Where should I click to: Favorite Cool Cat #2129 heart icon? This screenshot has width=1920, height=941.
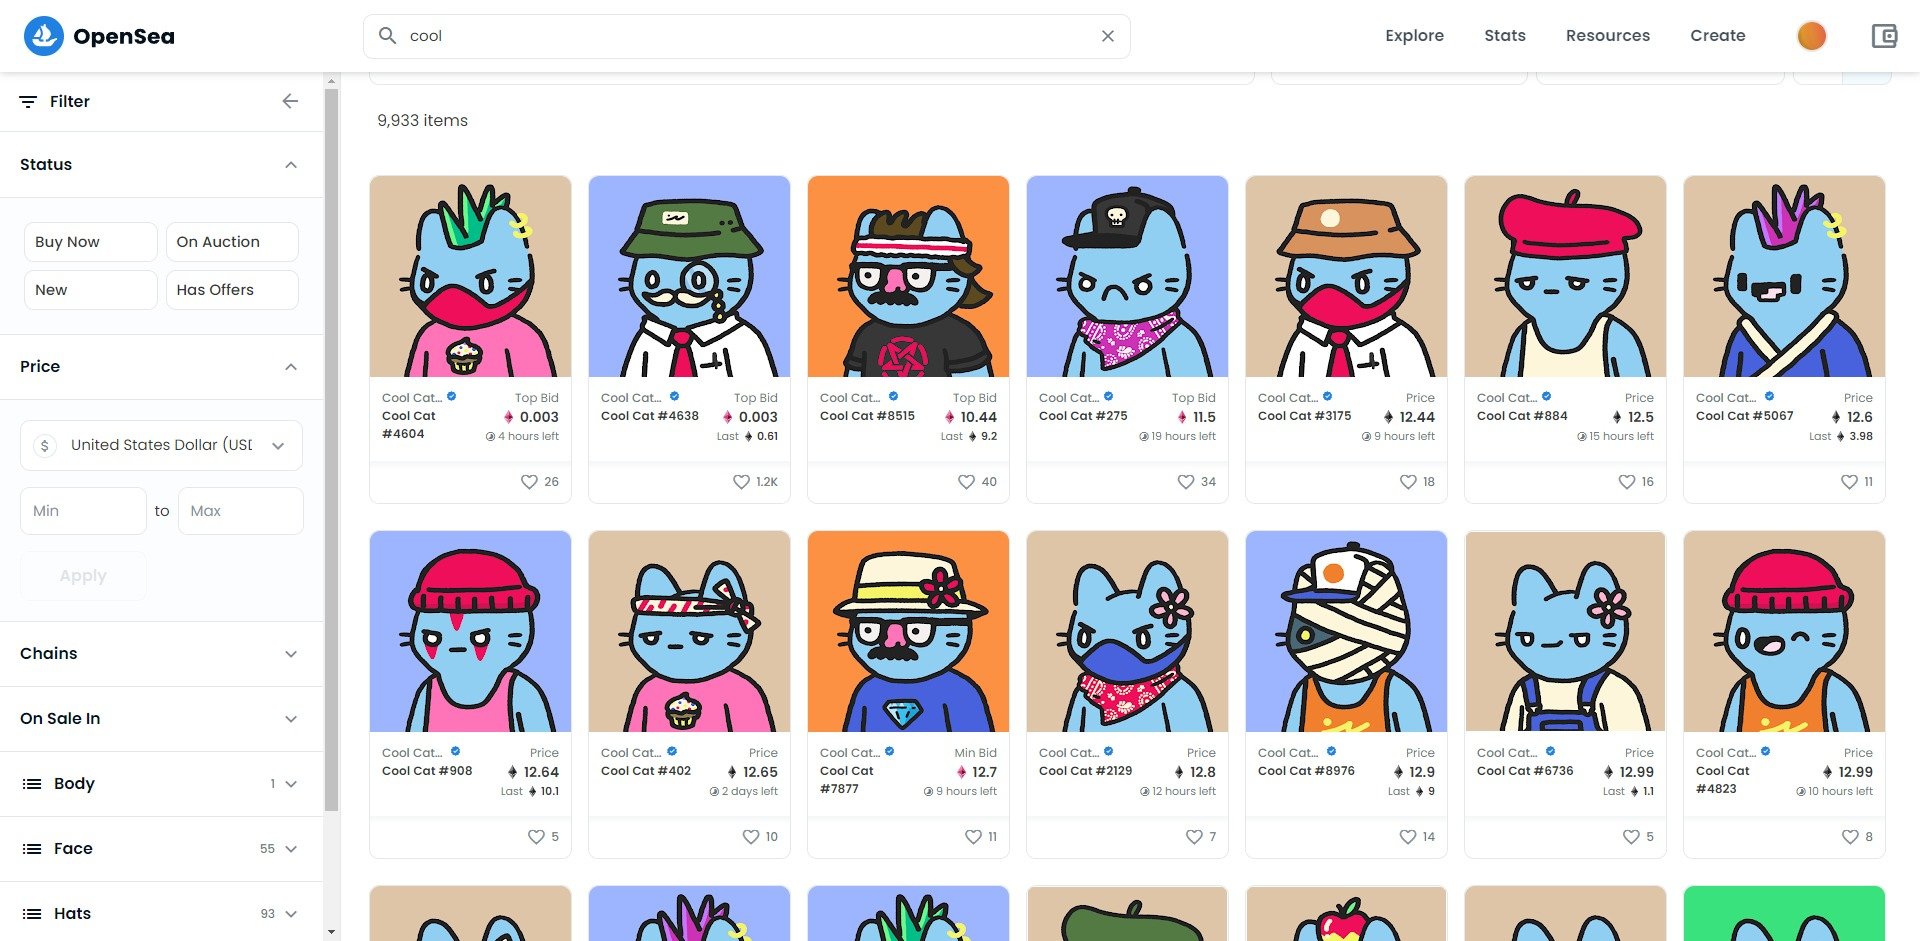(1194, 837)
